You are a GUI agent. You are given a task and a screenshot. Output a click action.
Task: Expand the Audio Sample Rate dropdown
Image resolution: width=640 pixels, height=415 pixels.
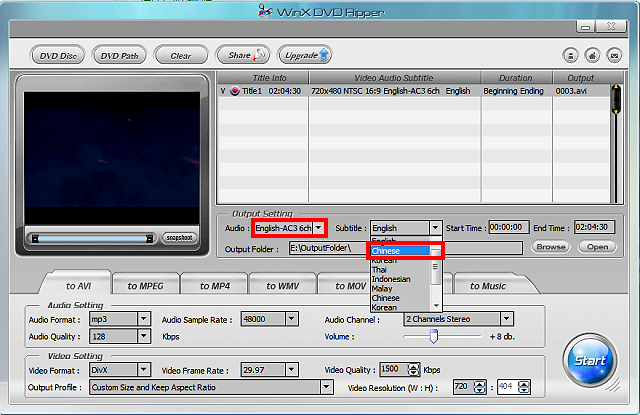tap(291, 319)
